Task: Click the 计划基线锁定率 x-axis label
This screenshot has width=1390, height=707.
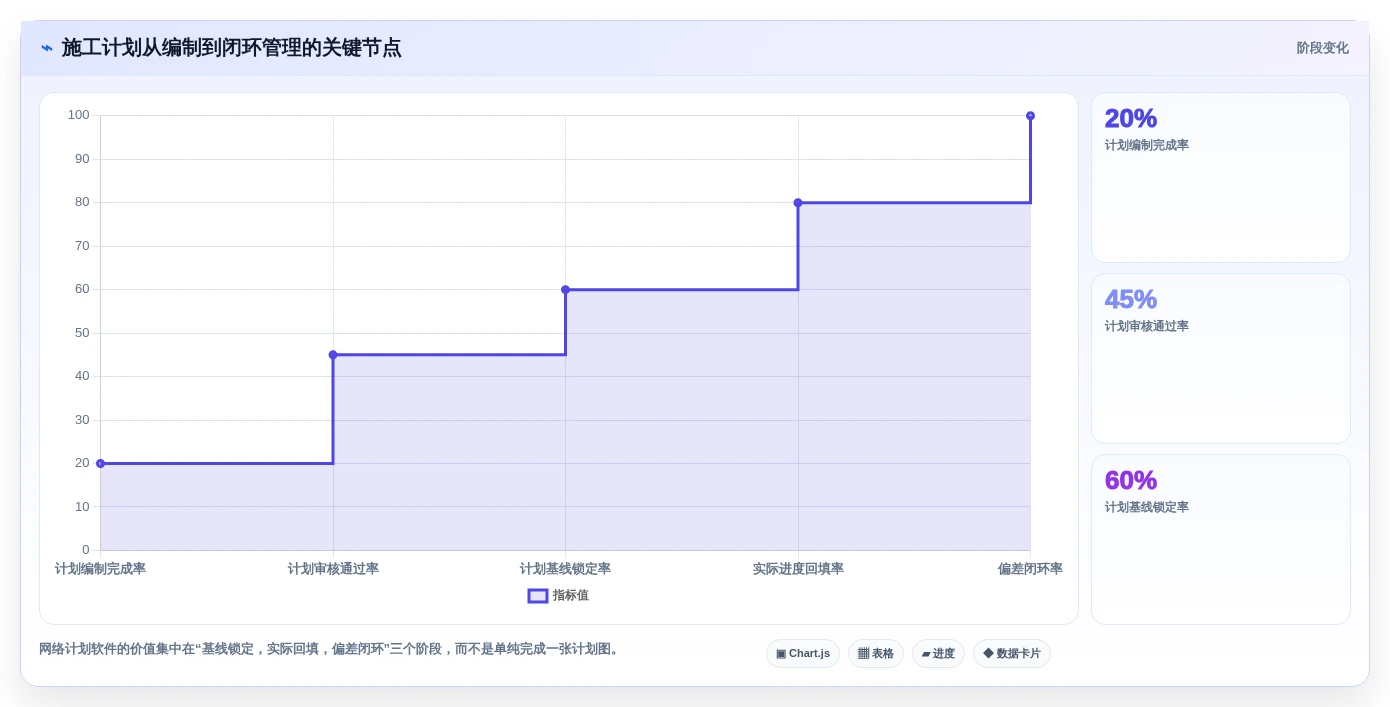Action: [565, 569]
